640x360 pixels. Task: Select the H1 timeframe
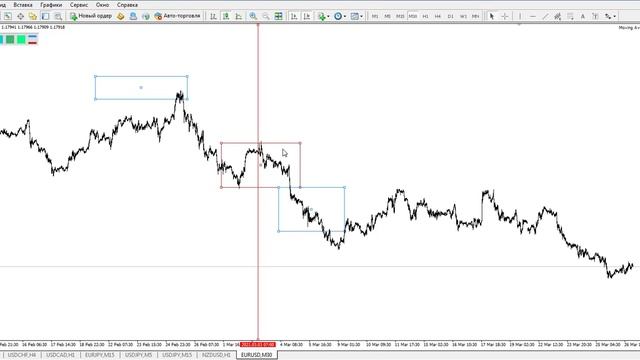pos(425,16)
